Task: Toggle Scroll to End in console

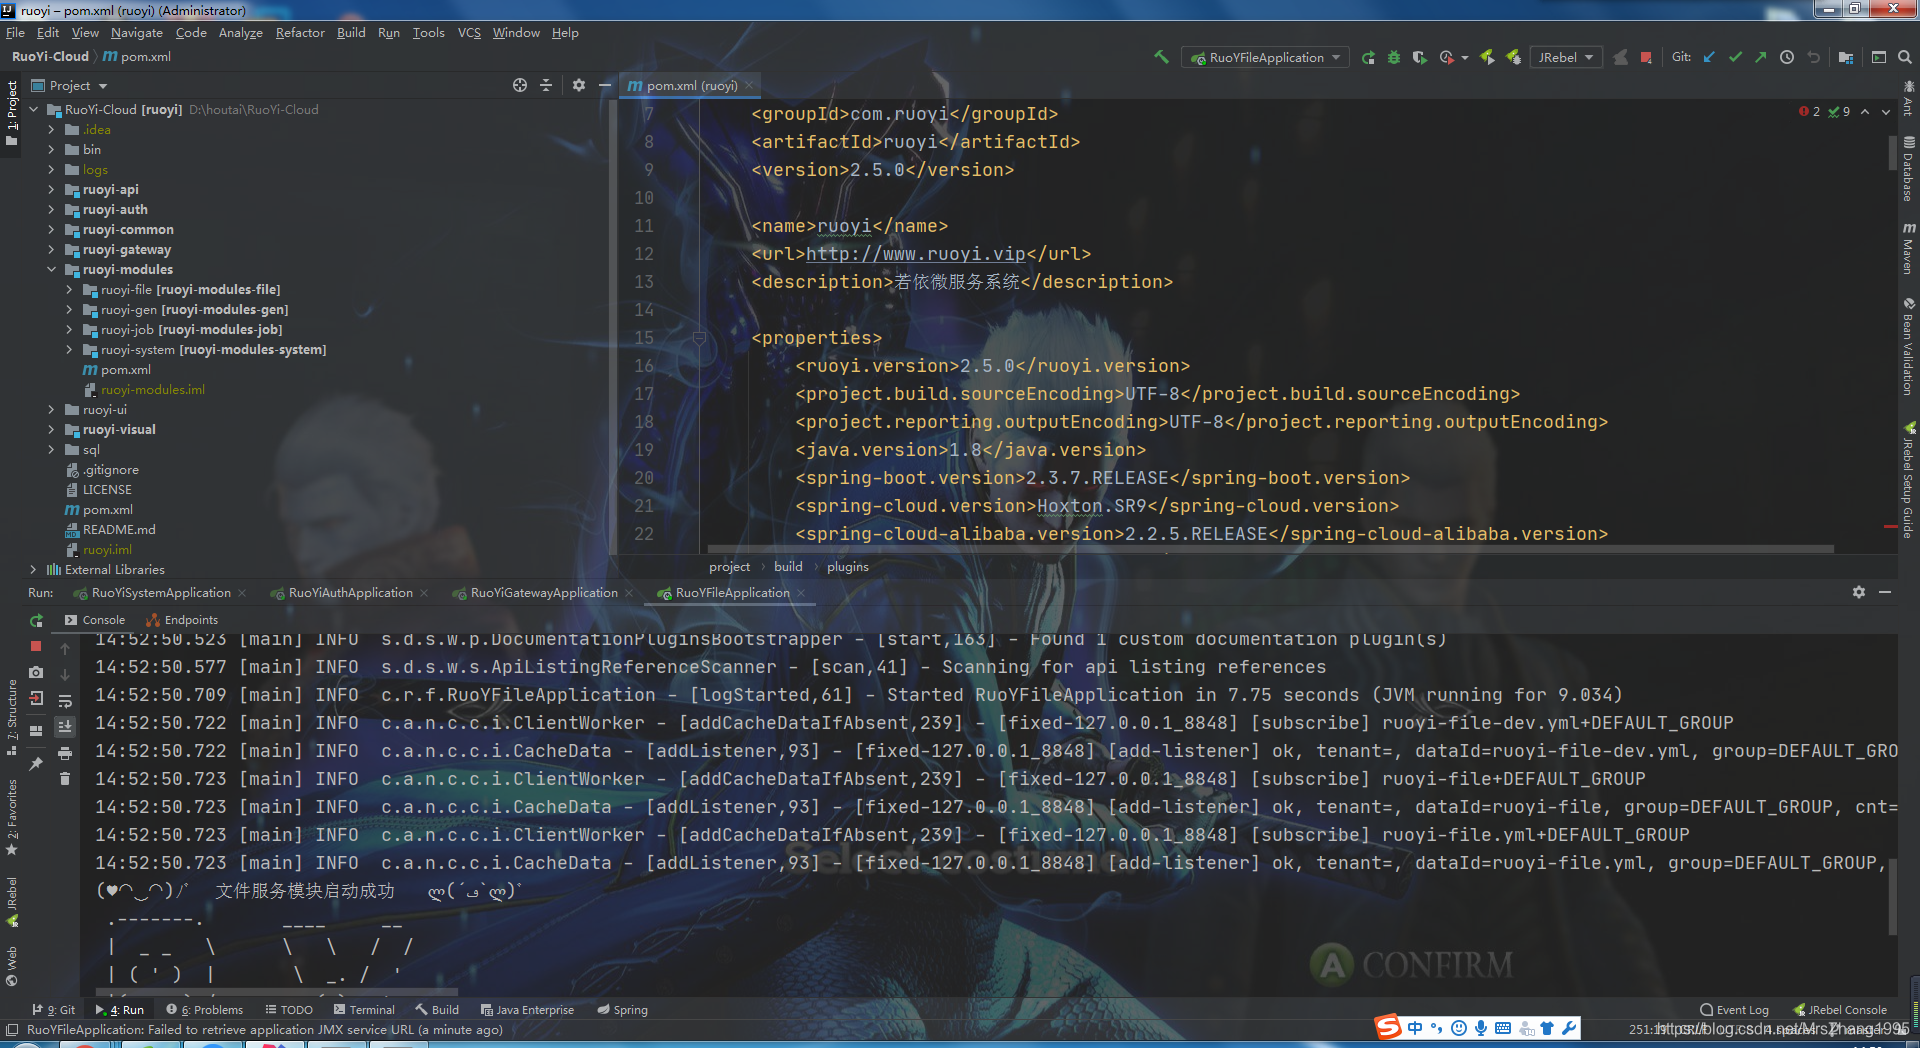Action: [x=65, y=727]
